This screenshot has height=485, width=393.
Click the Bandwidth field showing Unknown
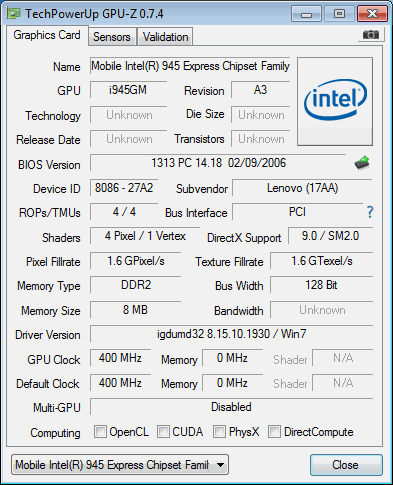[322, 310]
